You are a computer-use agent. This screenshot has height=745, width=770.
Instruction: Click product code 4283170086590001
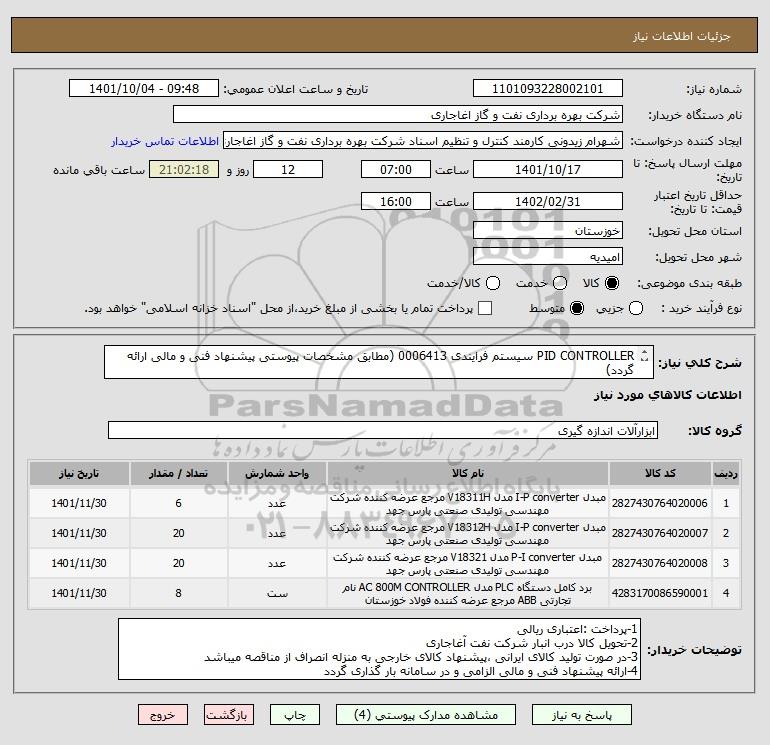(660, 593)
